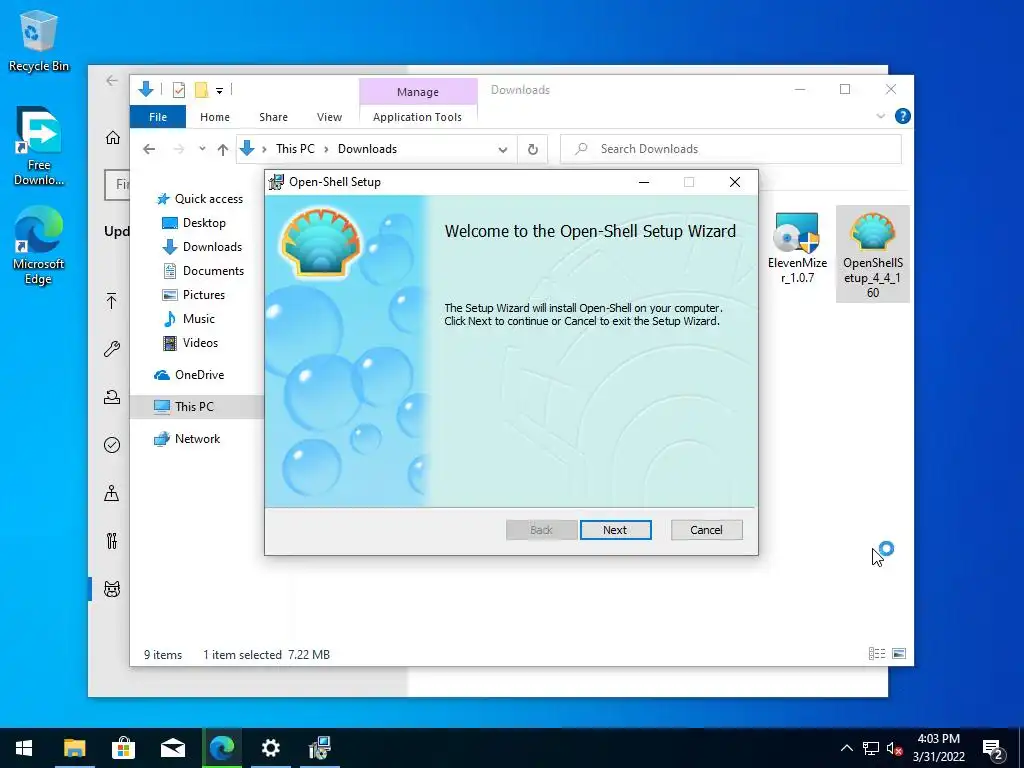Image resolution: width=1024 pixels, height=768 pixels.
Task: Select the Application Tools tab
Action: click(417, 117)
